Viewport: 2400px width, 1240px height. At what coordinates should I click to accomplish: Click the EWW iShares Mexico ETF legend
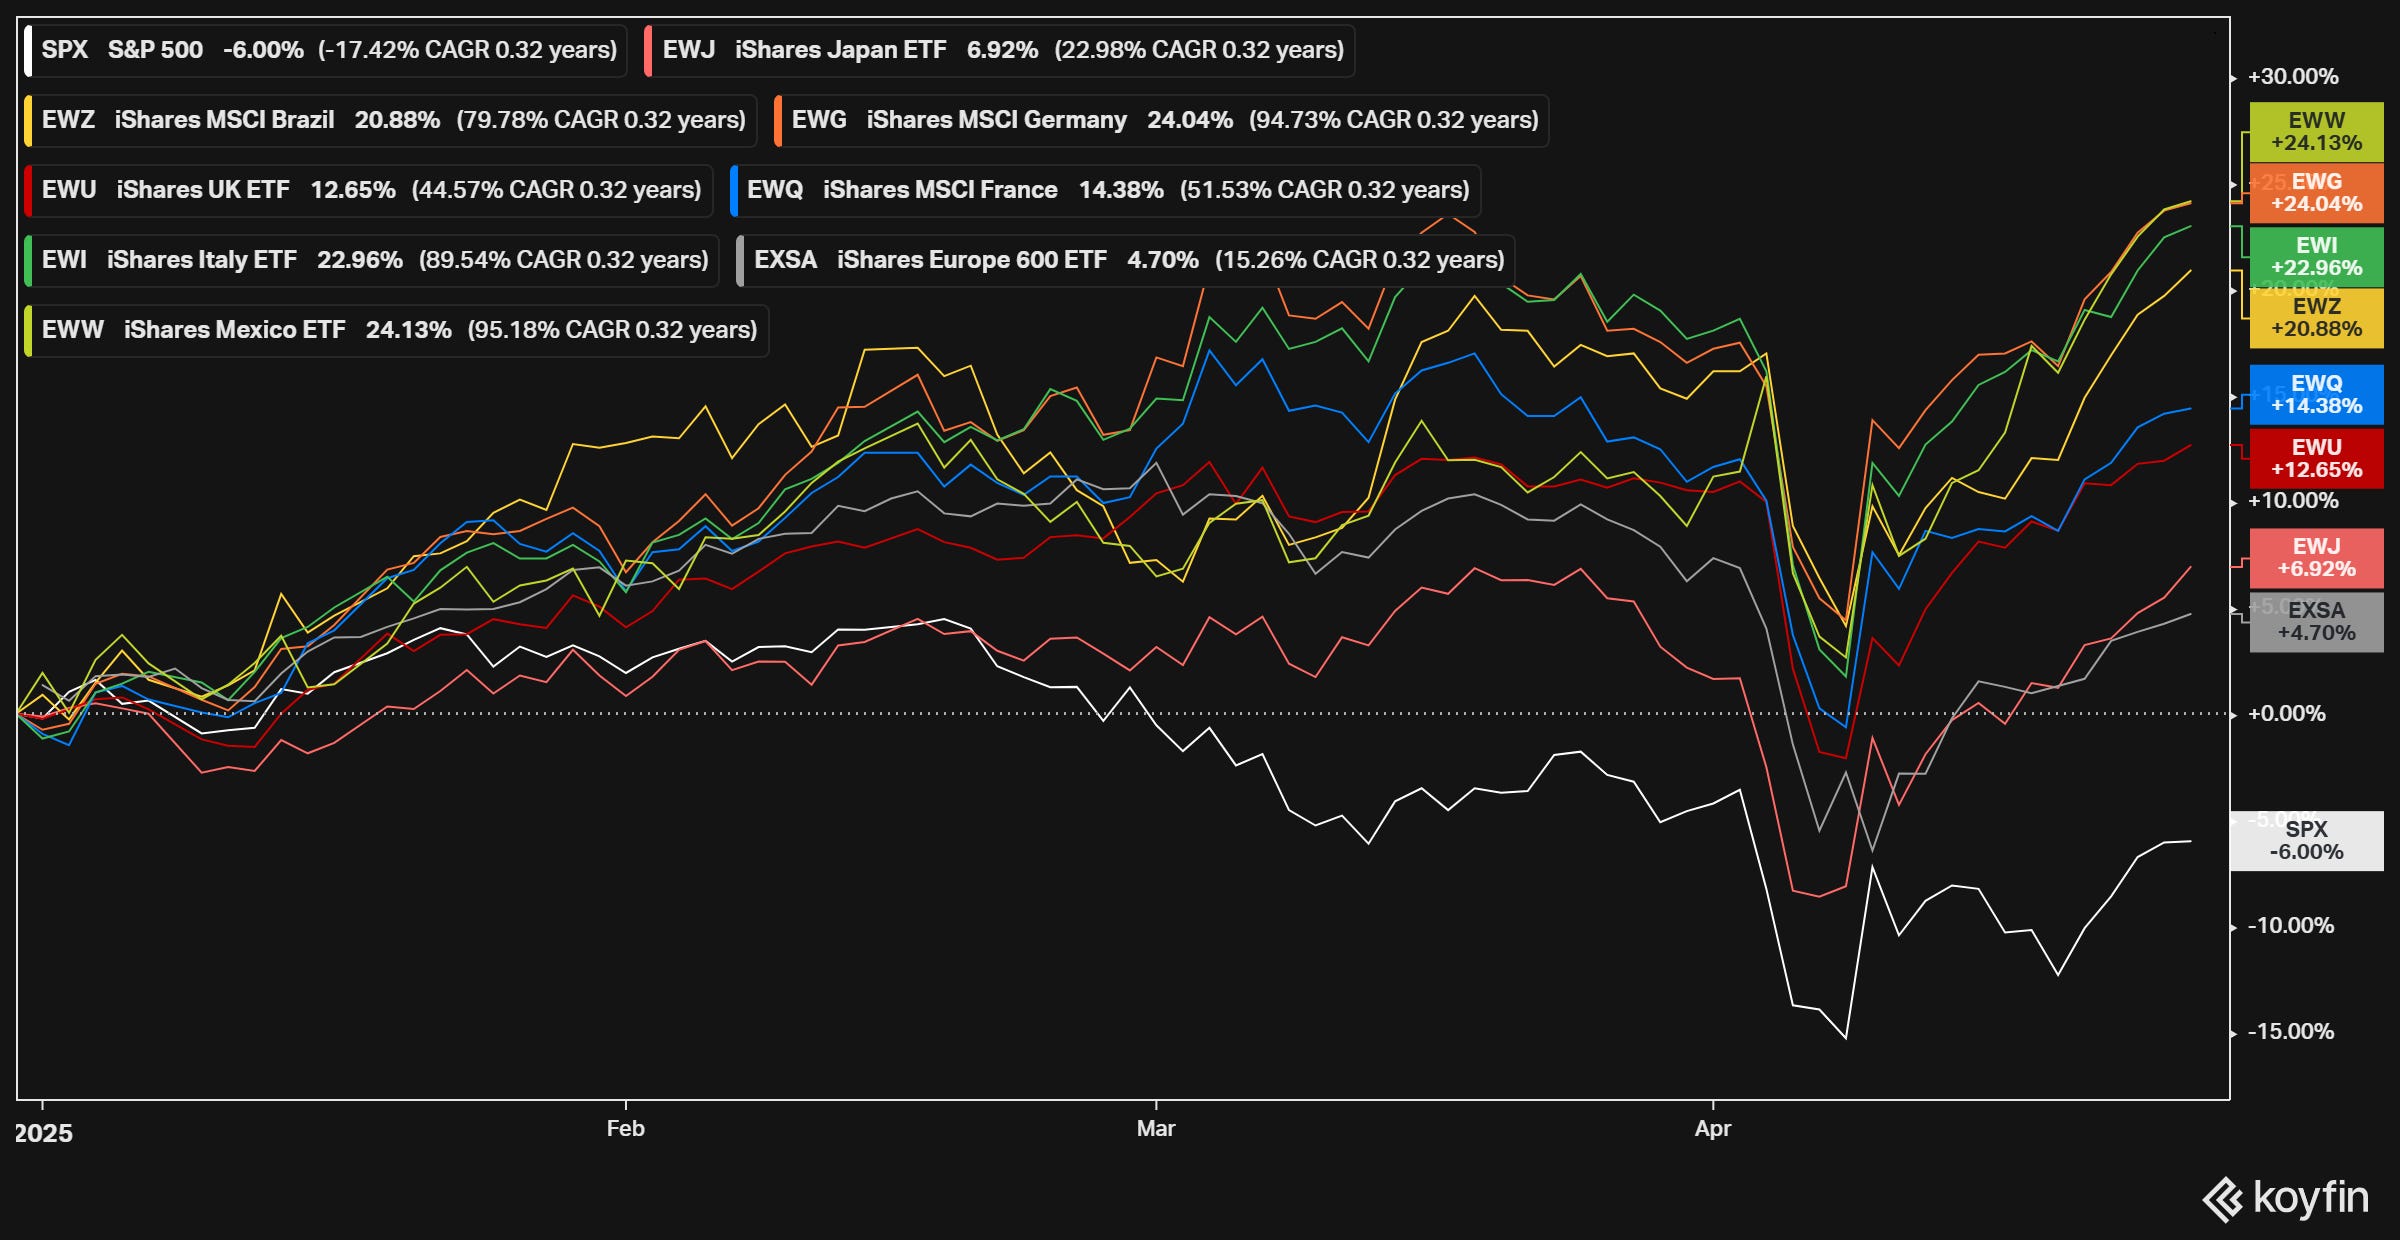pos(397,330)
